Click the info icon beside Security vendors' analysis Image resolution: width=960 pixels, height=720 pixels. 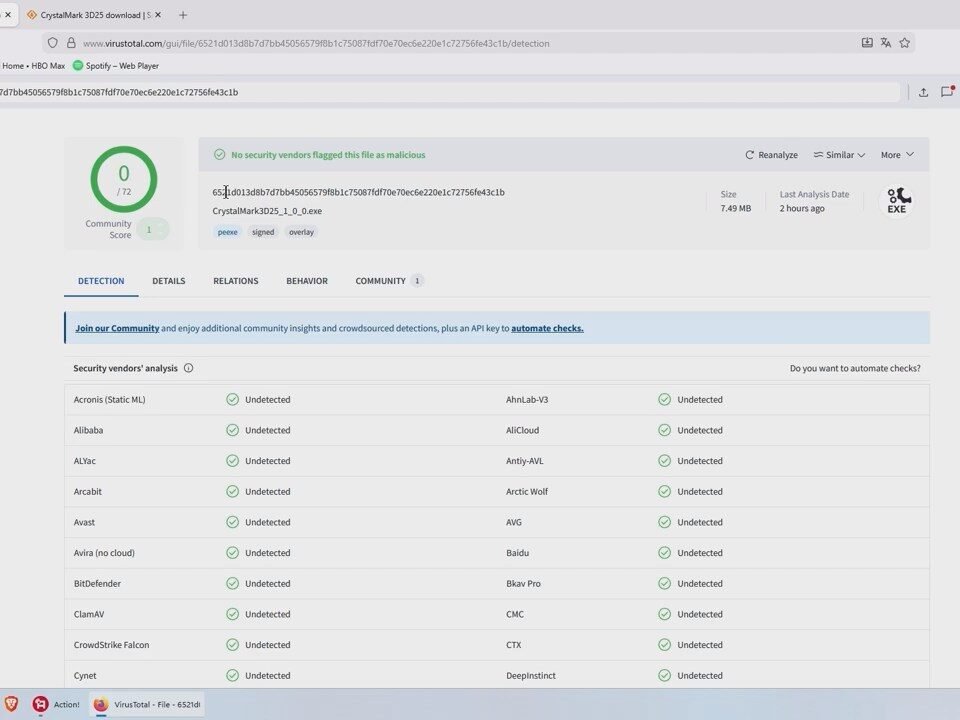pyautogui.click(x=188, y=368)
